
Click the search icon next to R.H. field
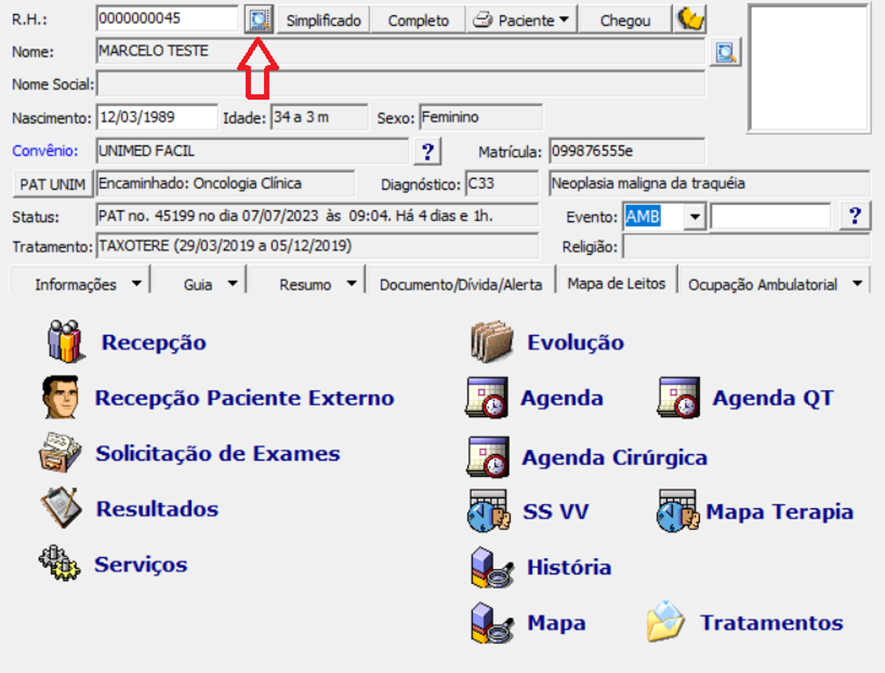[x=259, y=20]
